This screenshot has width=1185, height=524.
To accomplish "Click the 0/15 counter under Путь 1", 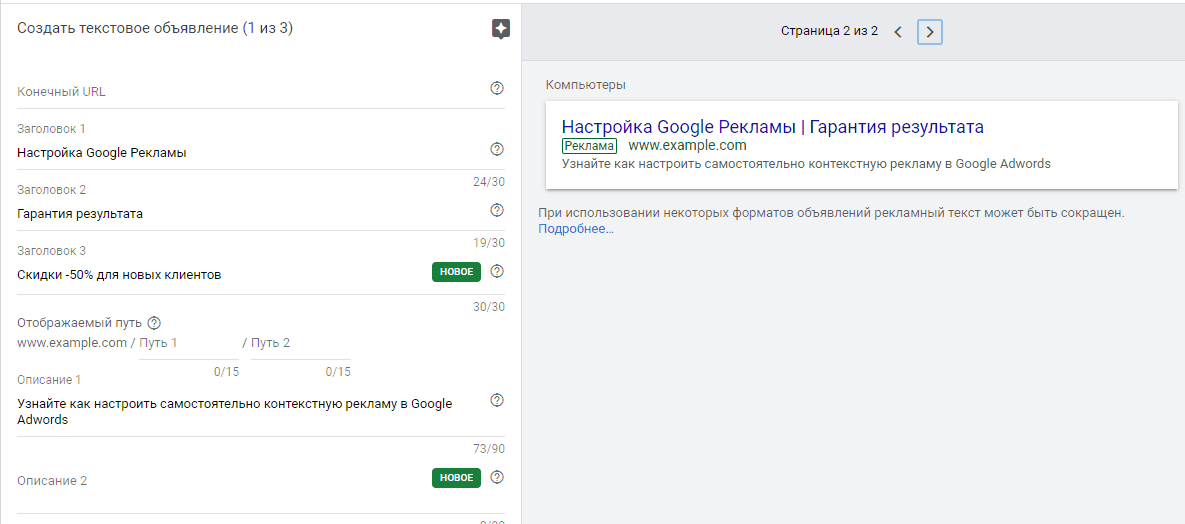I will point(226,371).
